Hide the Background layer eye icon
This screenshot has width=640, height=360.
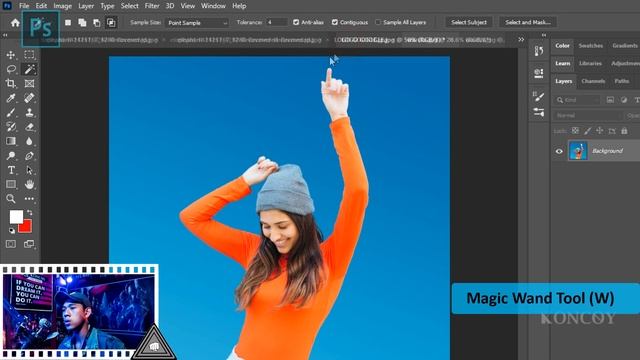[559, 151]
